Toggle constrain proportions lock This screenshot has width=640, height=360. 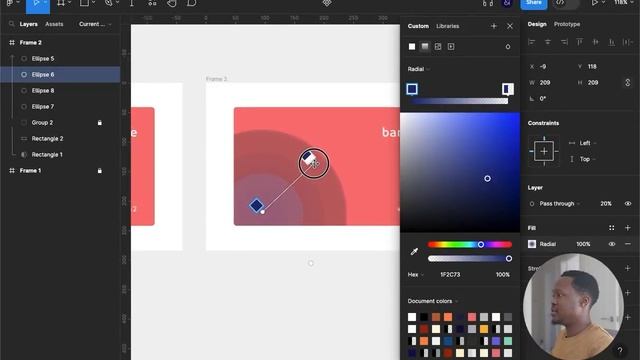point(627,82)
